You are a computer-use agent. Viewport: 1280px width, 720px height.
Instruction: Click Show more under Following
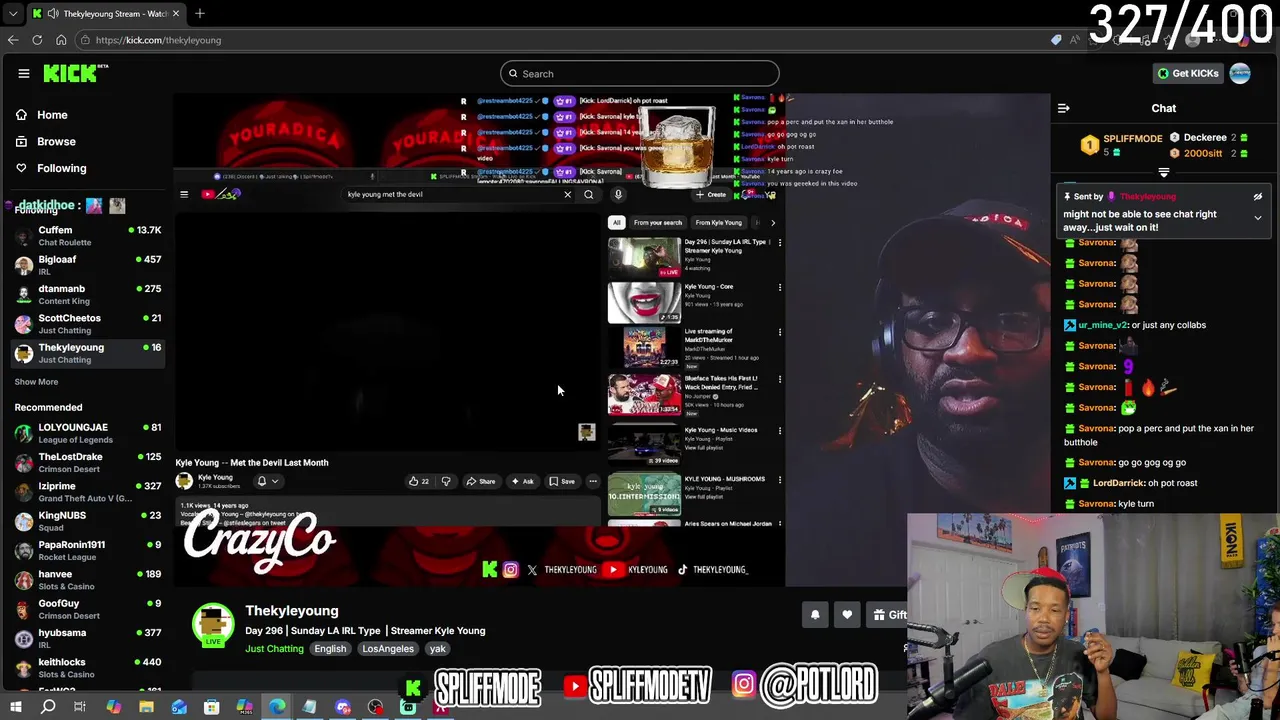tap(36, 382)
